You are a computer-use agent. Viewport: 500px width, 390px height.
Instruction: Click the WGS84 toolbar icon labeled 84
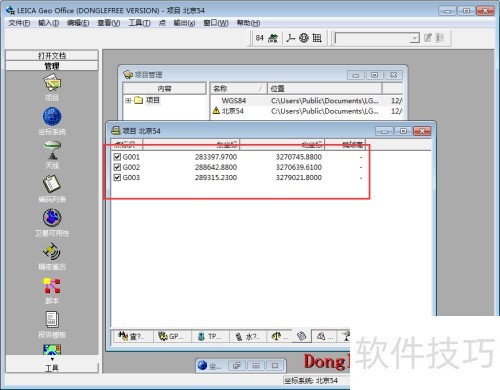pyautogui.click(x=259, y=38)
